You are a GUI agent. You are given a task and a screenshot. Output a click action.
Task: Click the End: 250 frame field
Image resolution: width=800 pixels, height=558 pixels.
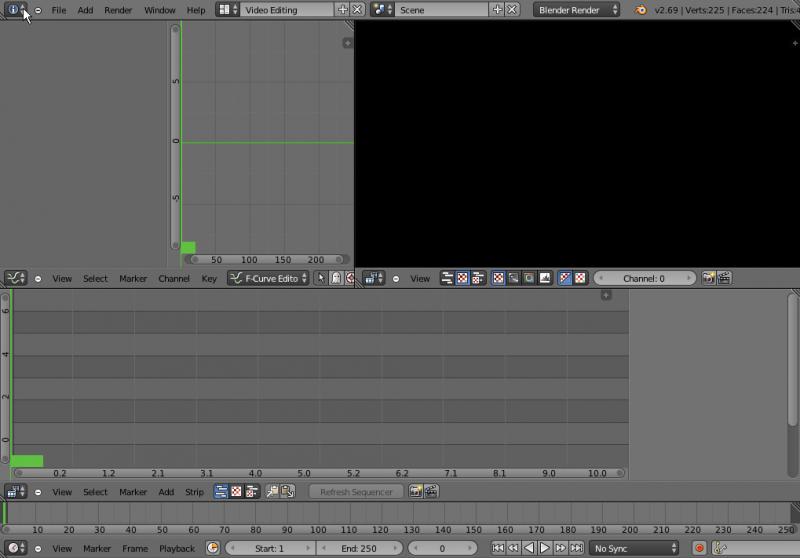tap(359, 548)
